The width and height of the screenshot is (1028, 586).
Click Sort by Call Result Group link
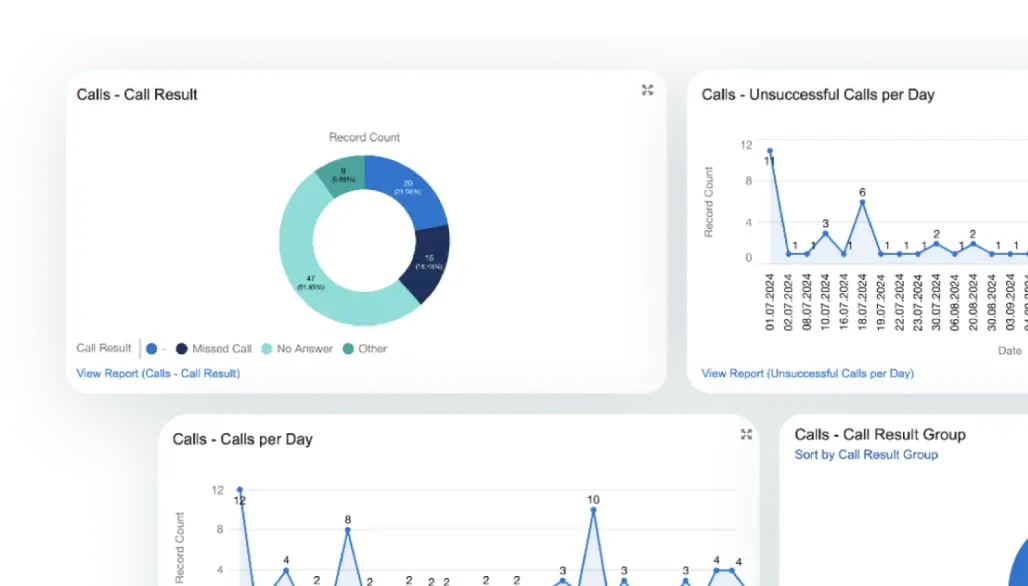(866, 455)
